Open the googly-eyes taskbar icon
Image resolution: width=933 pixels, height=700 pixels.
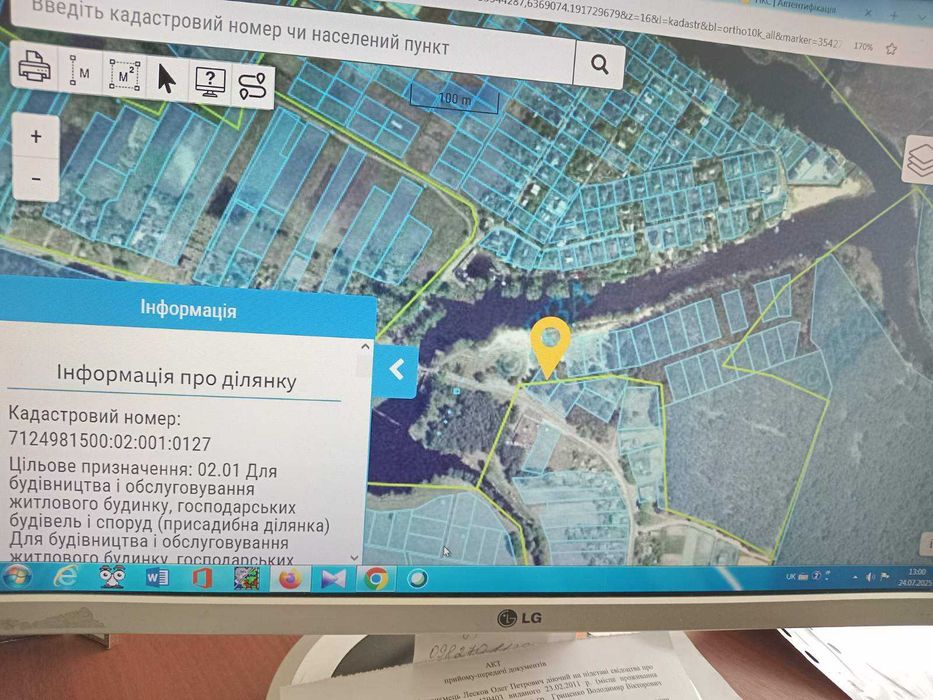[112, 577]
